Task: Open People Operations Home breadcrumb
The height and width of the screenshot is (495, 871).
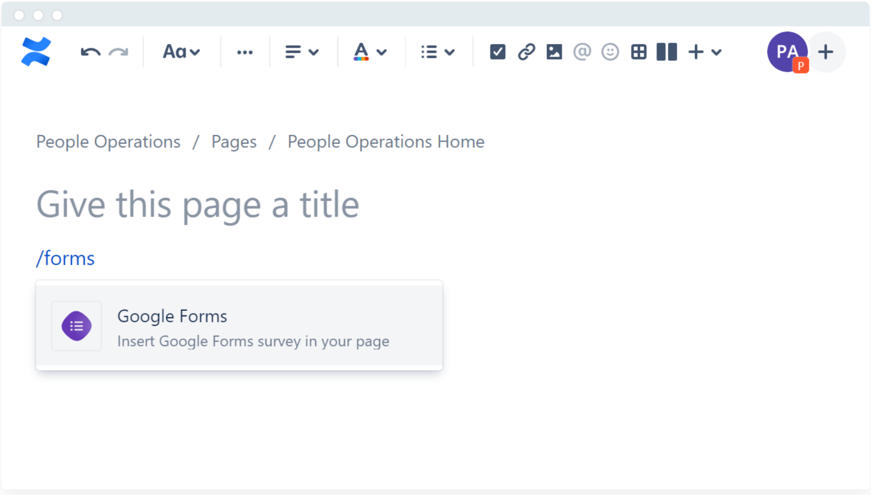Action: 386,142
